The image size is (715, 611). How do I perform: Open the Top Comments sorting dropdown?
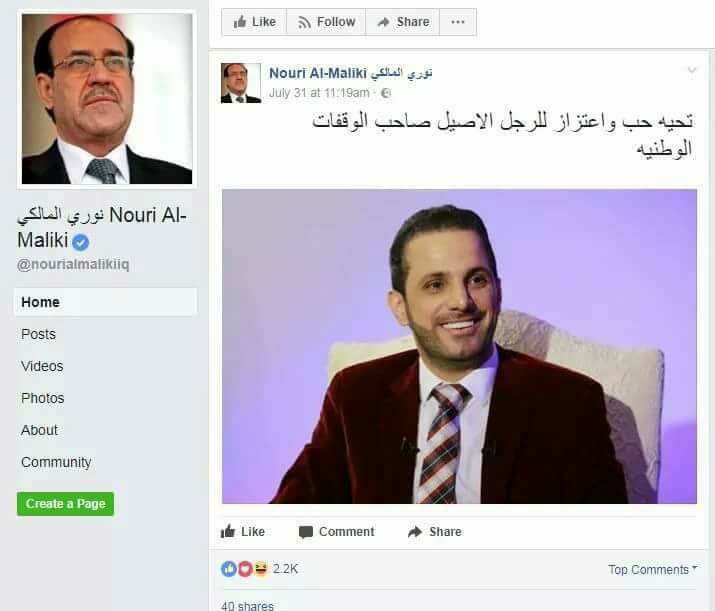[653, 570]
